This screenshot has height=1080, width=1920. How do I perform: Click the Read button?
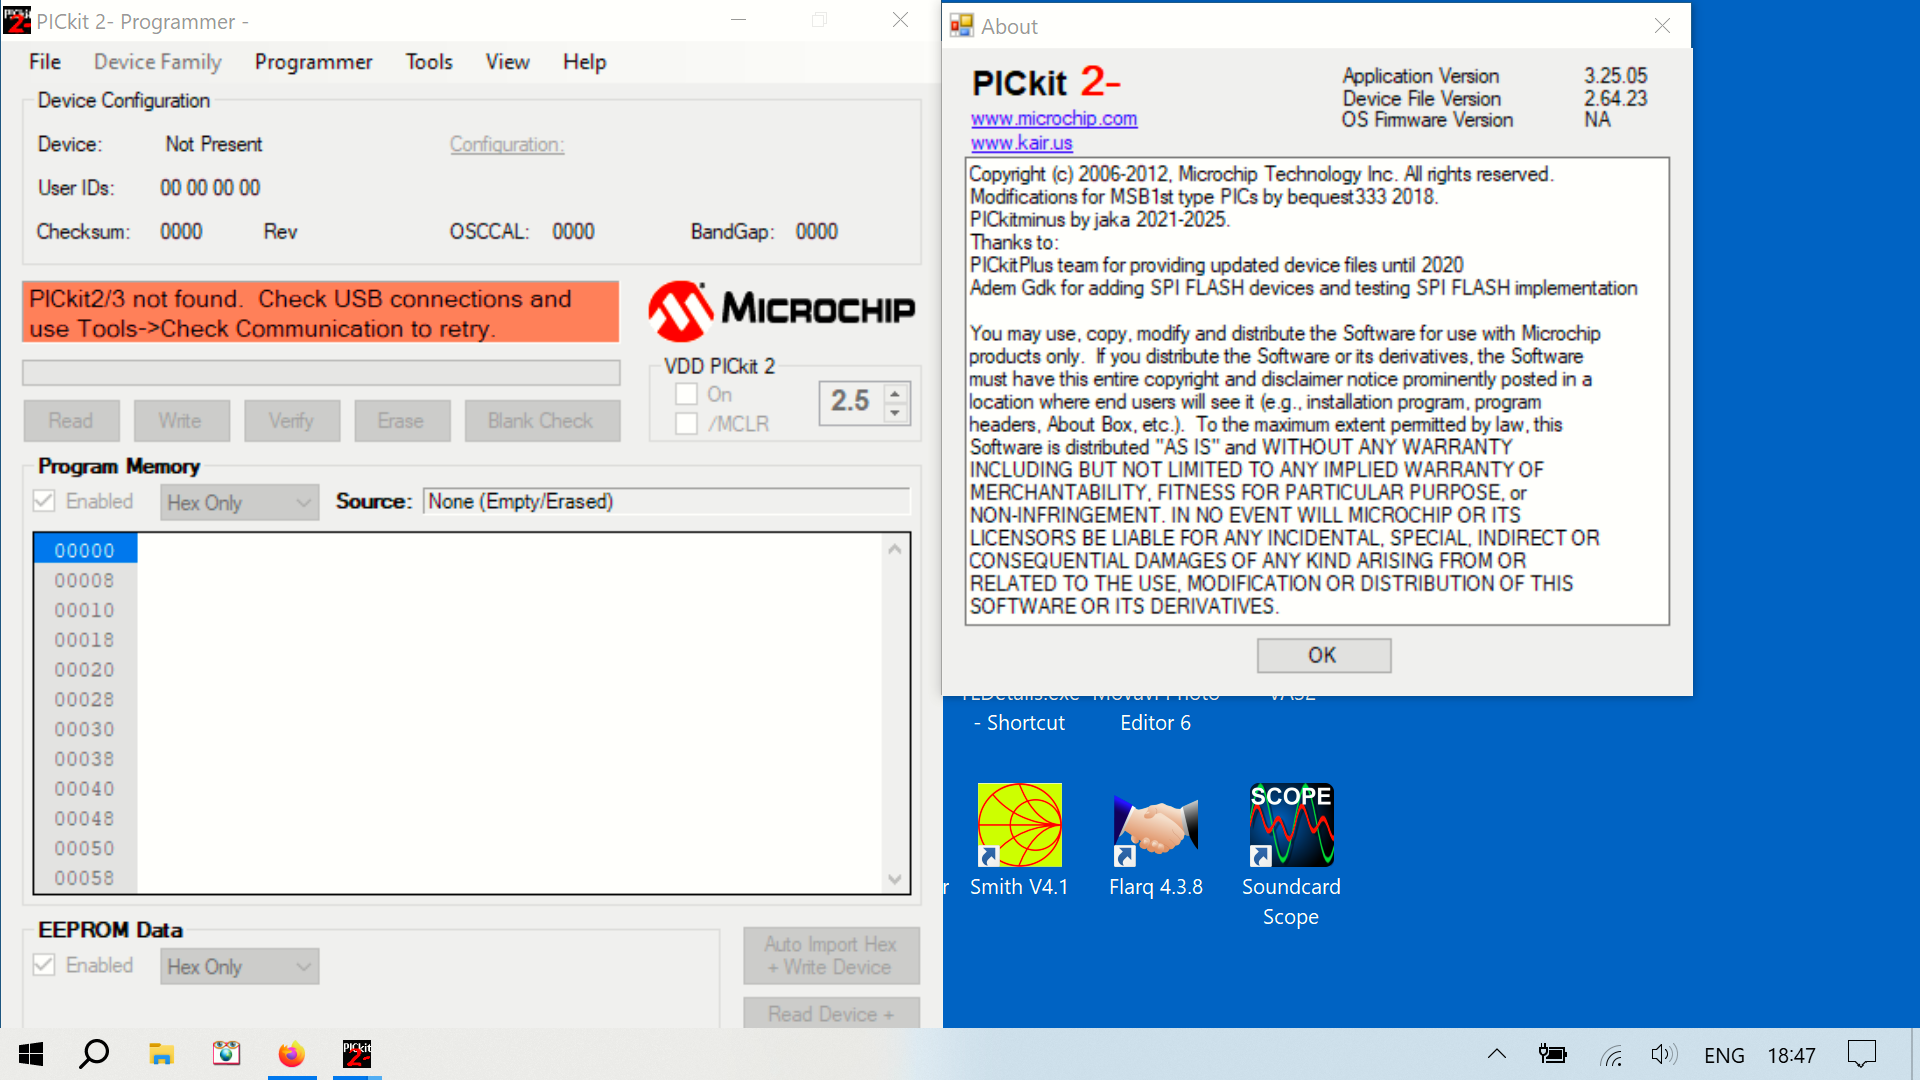(71, 421)
